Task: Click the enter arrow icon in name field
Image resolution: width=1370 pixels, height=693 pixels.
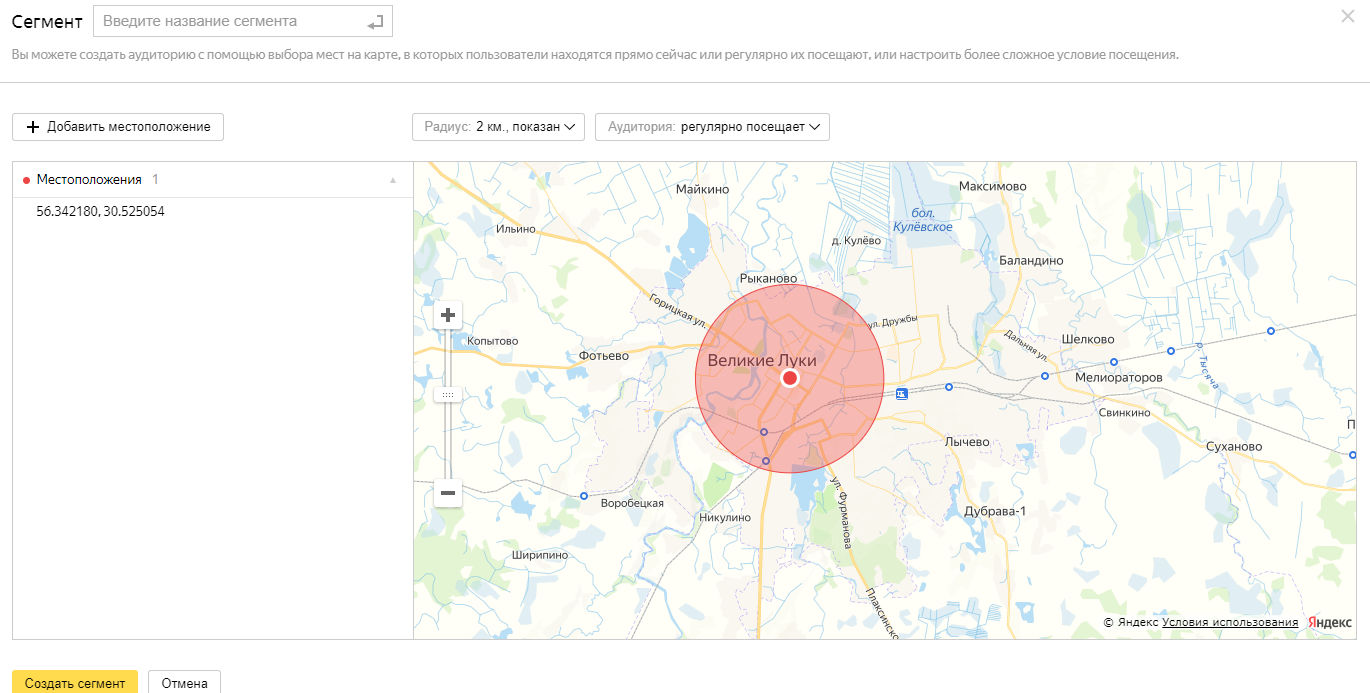Action: (375, 21)
